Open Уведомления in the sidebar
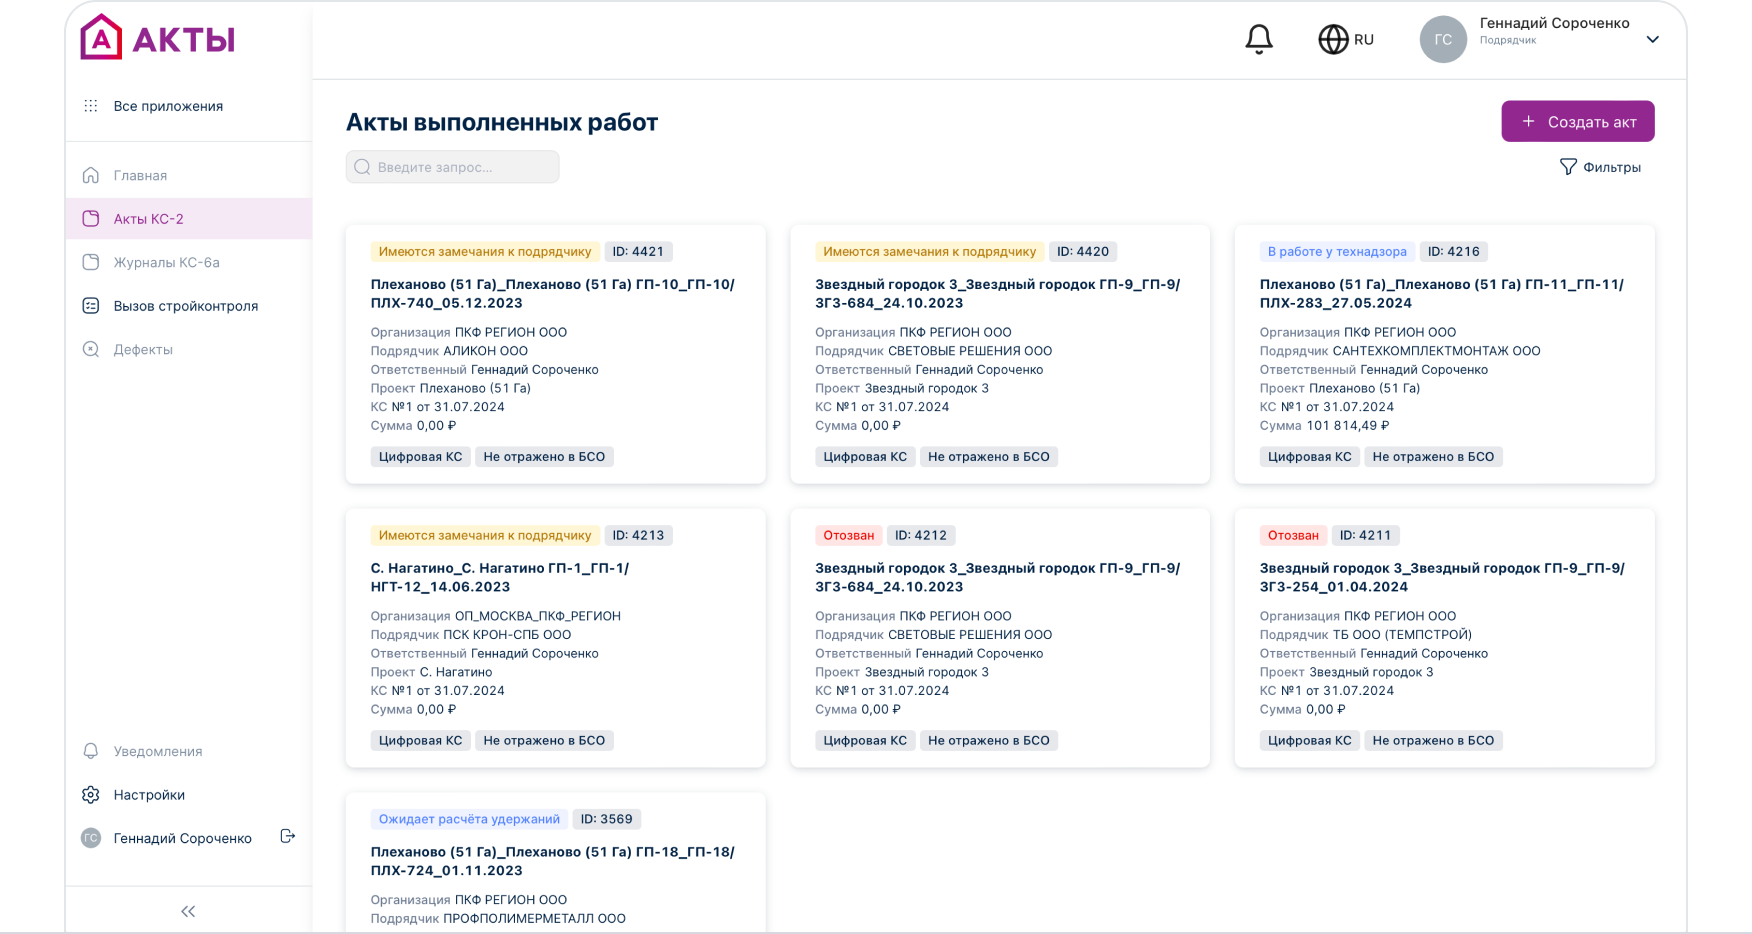Viewport: 1752px width, 934px height. coord(158,751)
